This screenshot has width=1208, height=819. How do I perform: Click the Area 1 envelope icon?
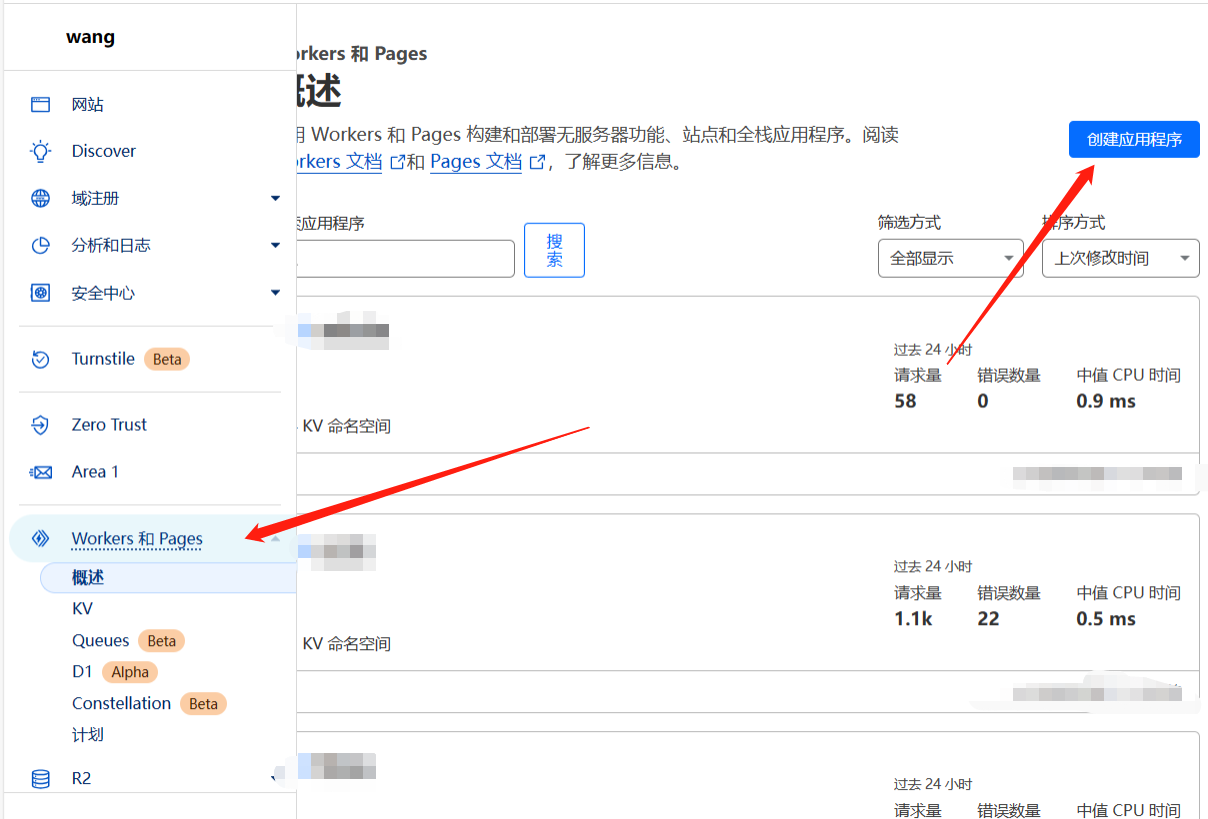(40, 472)
